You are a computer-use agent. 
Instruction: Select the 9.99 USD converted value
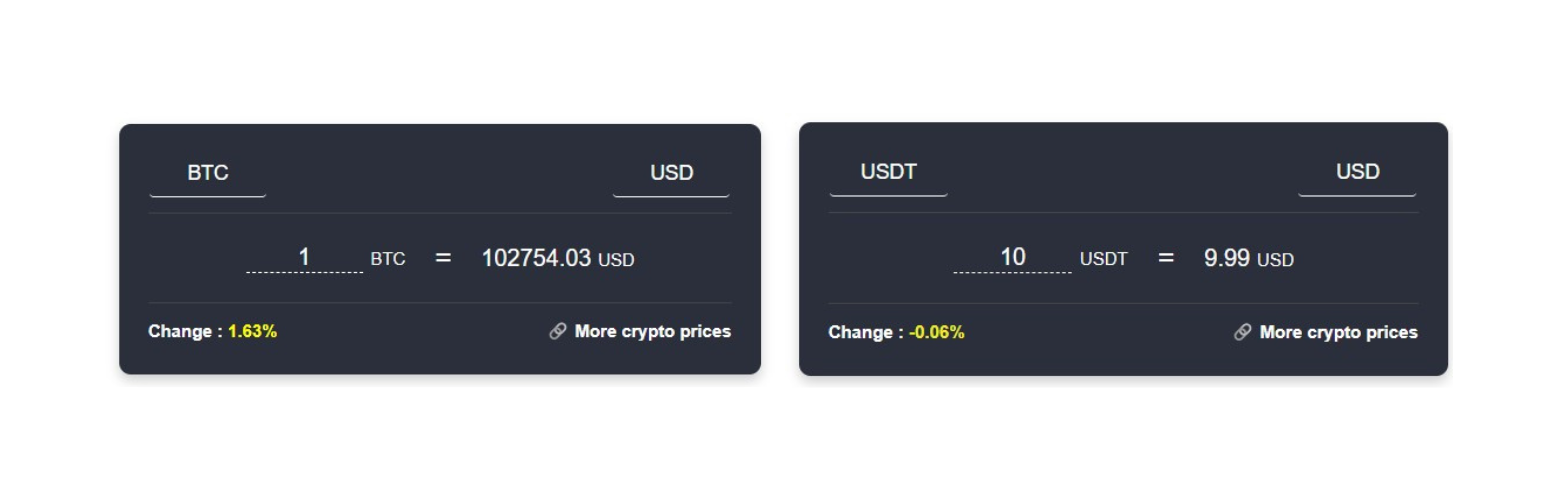click(x=1249, y=258)
